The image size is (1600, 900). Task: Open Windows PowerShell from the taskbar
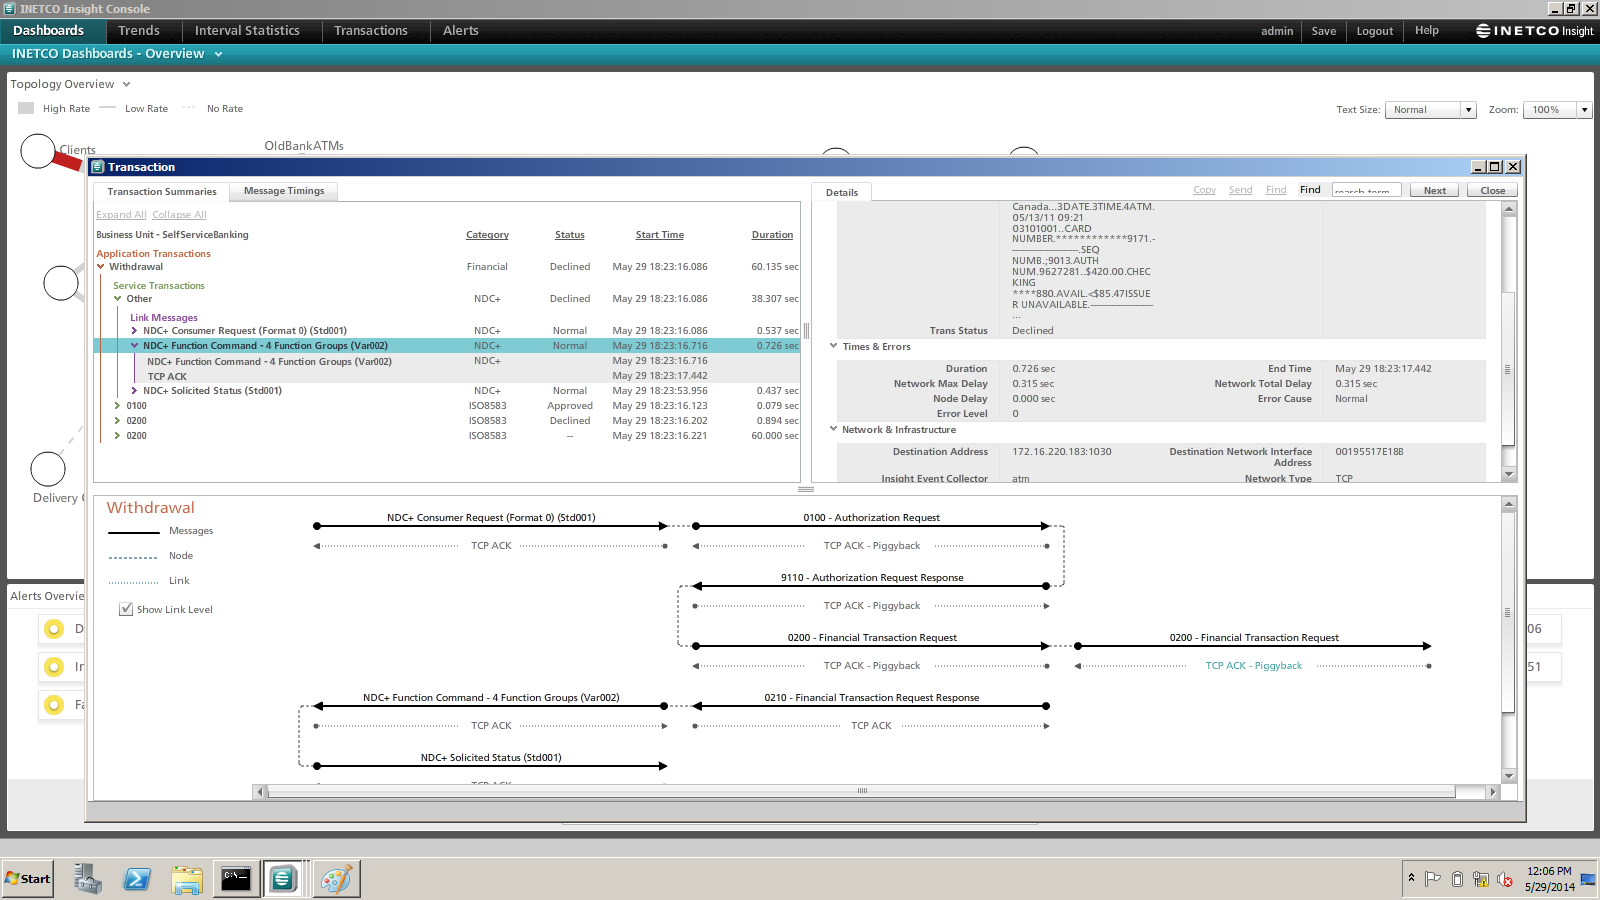[137, 879]
